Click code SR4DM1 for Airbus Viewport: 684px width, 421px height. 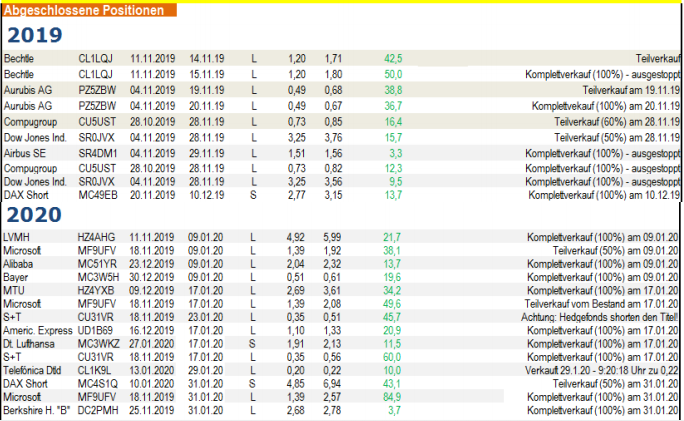pos(98,154)
